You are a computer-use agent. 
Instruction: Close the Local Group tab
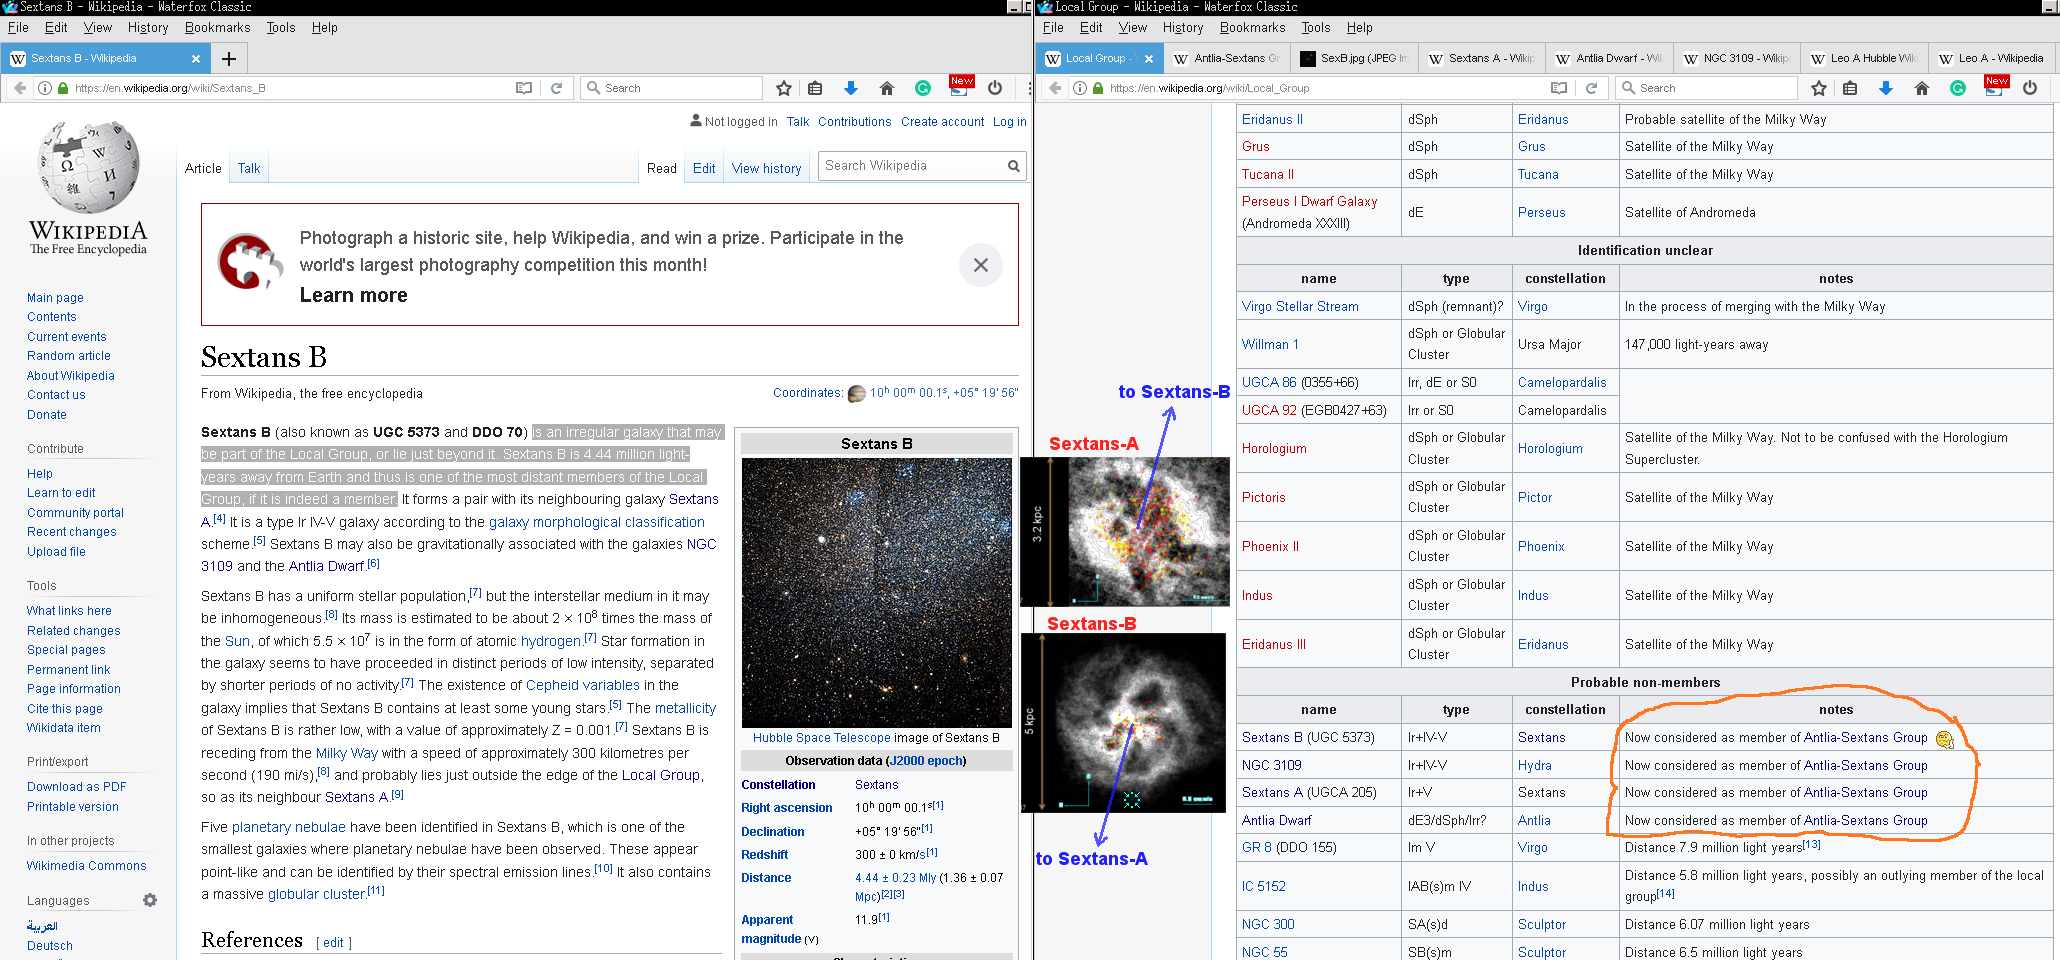point(1149,58)
